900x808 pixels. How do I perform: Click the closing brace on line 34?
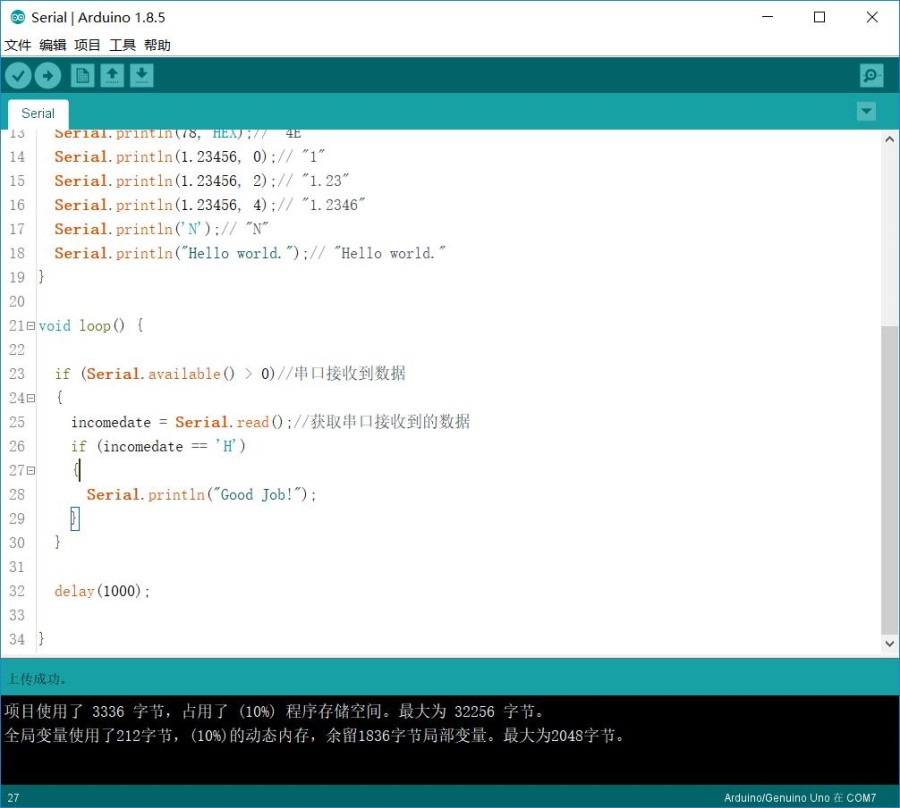tap(41, 639)
